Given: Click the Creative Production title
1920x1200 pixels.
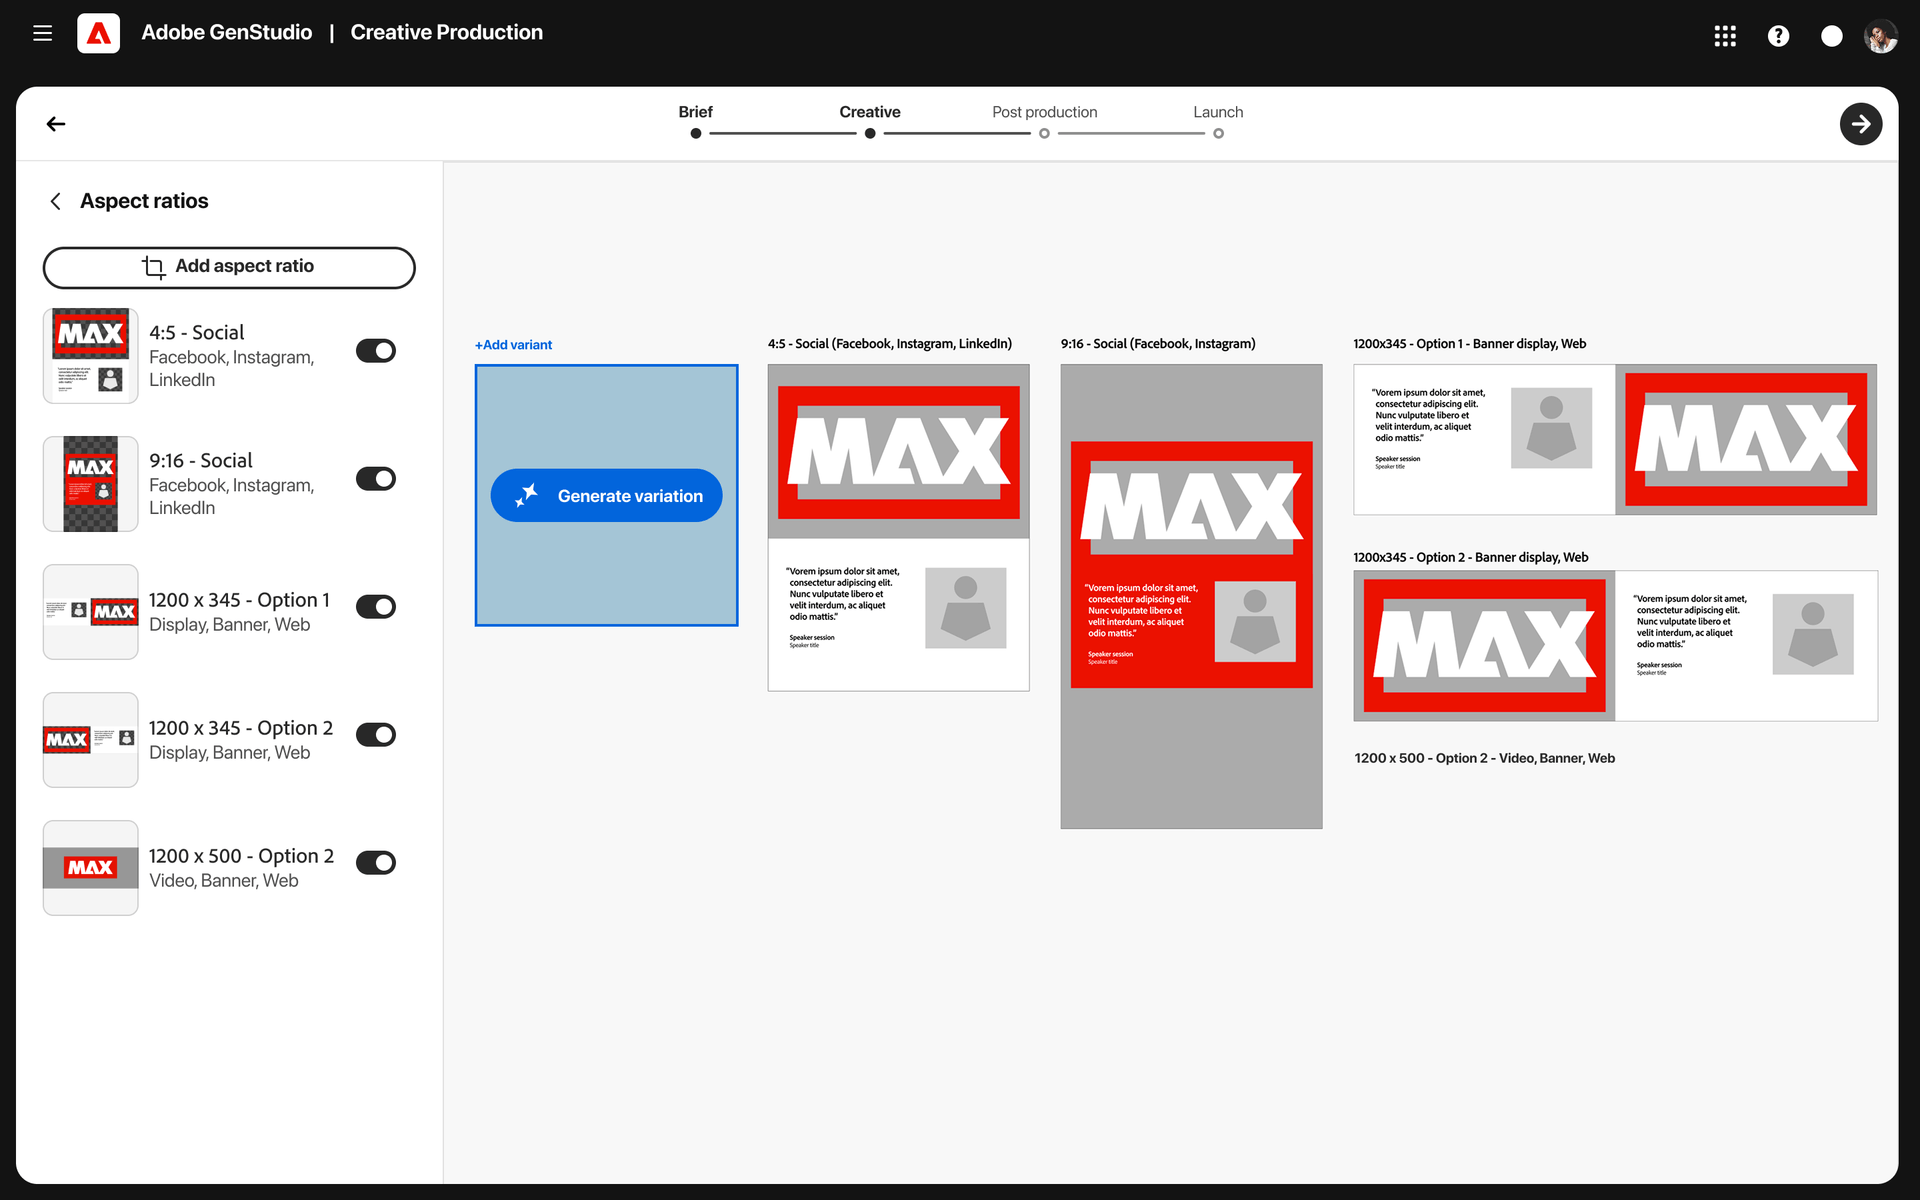Looking at the screenshot, I should click(446, 32).
